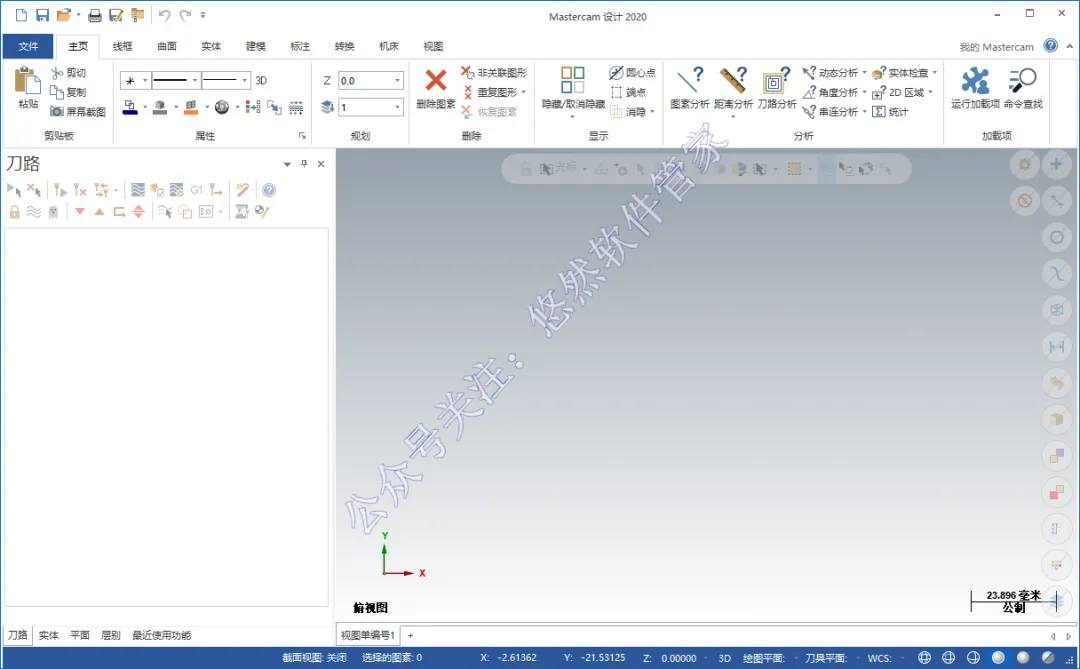Switch to the Levels (层别) panel tab
Image resolution: width=1080 pixels, height=669 pixels.
coord(111,635)
